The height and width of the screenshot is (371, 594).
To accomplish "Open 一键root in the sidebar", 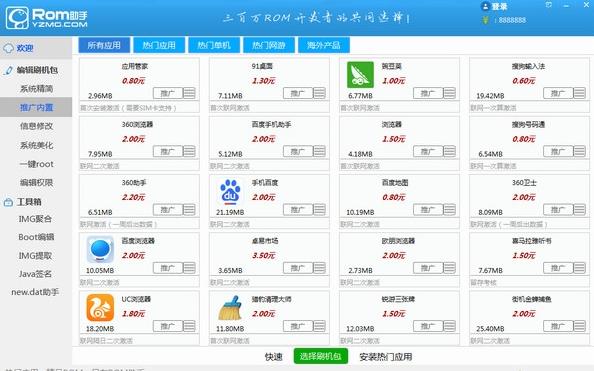I will (36, 164).
